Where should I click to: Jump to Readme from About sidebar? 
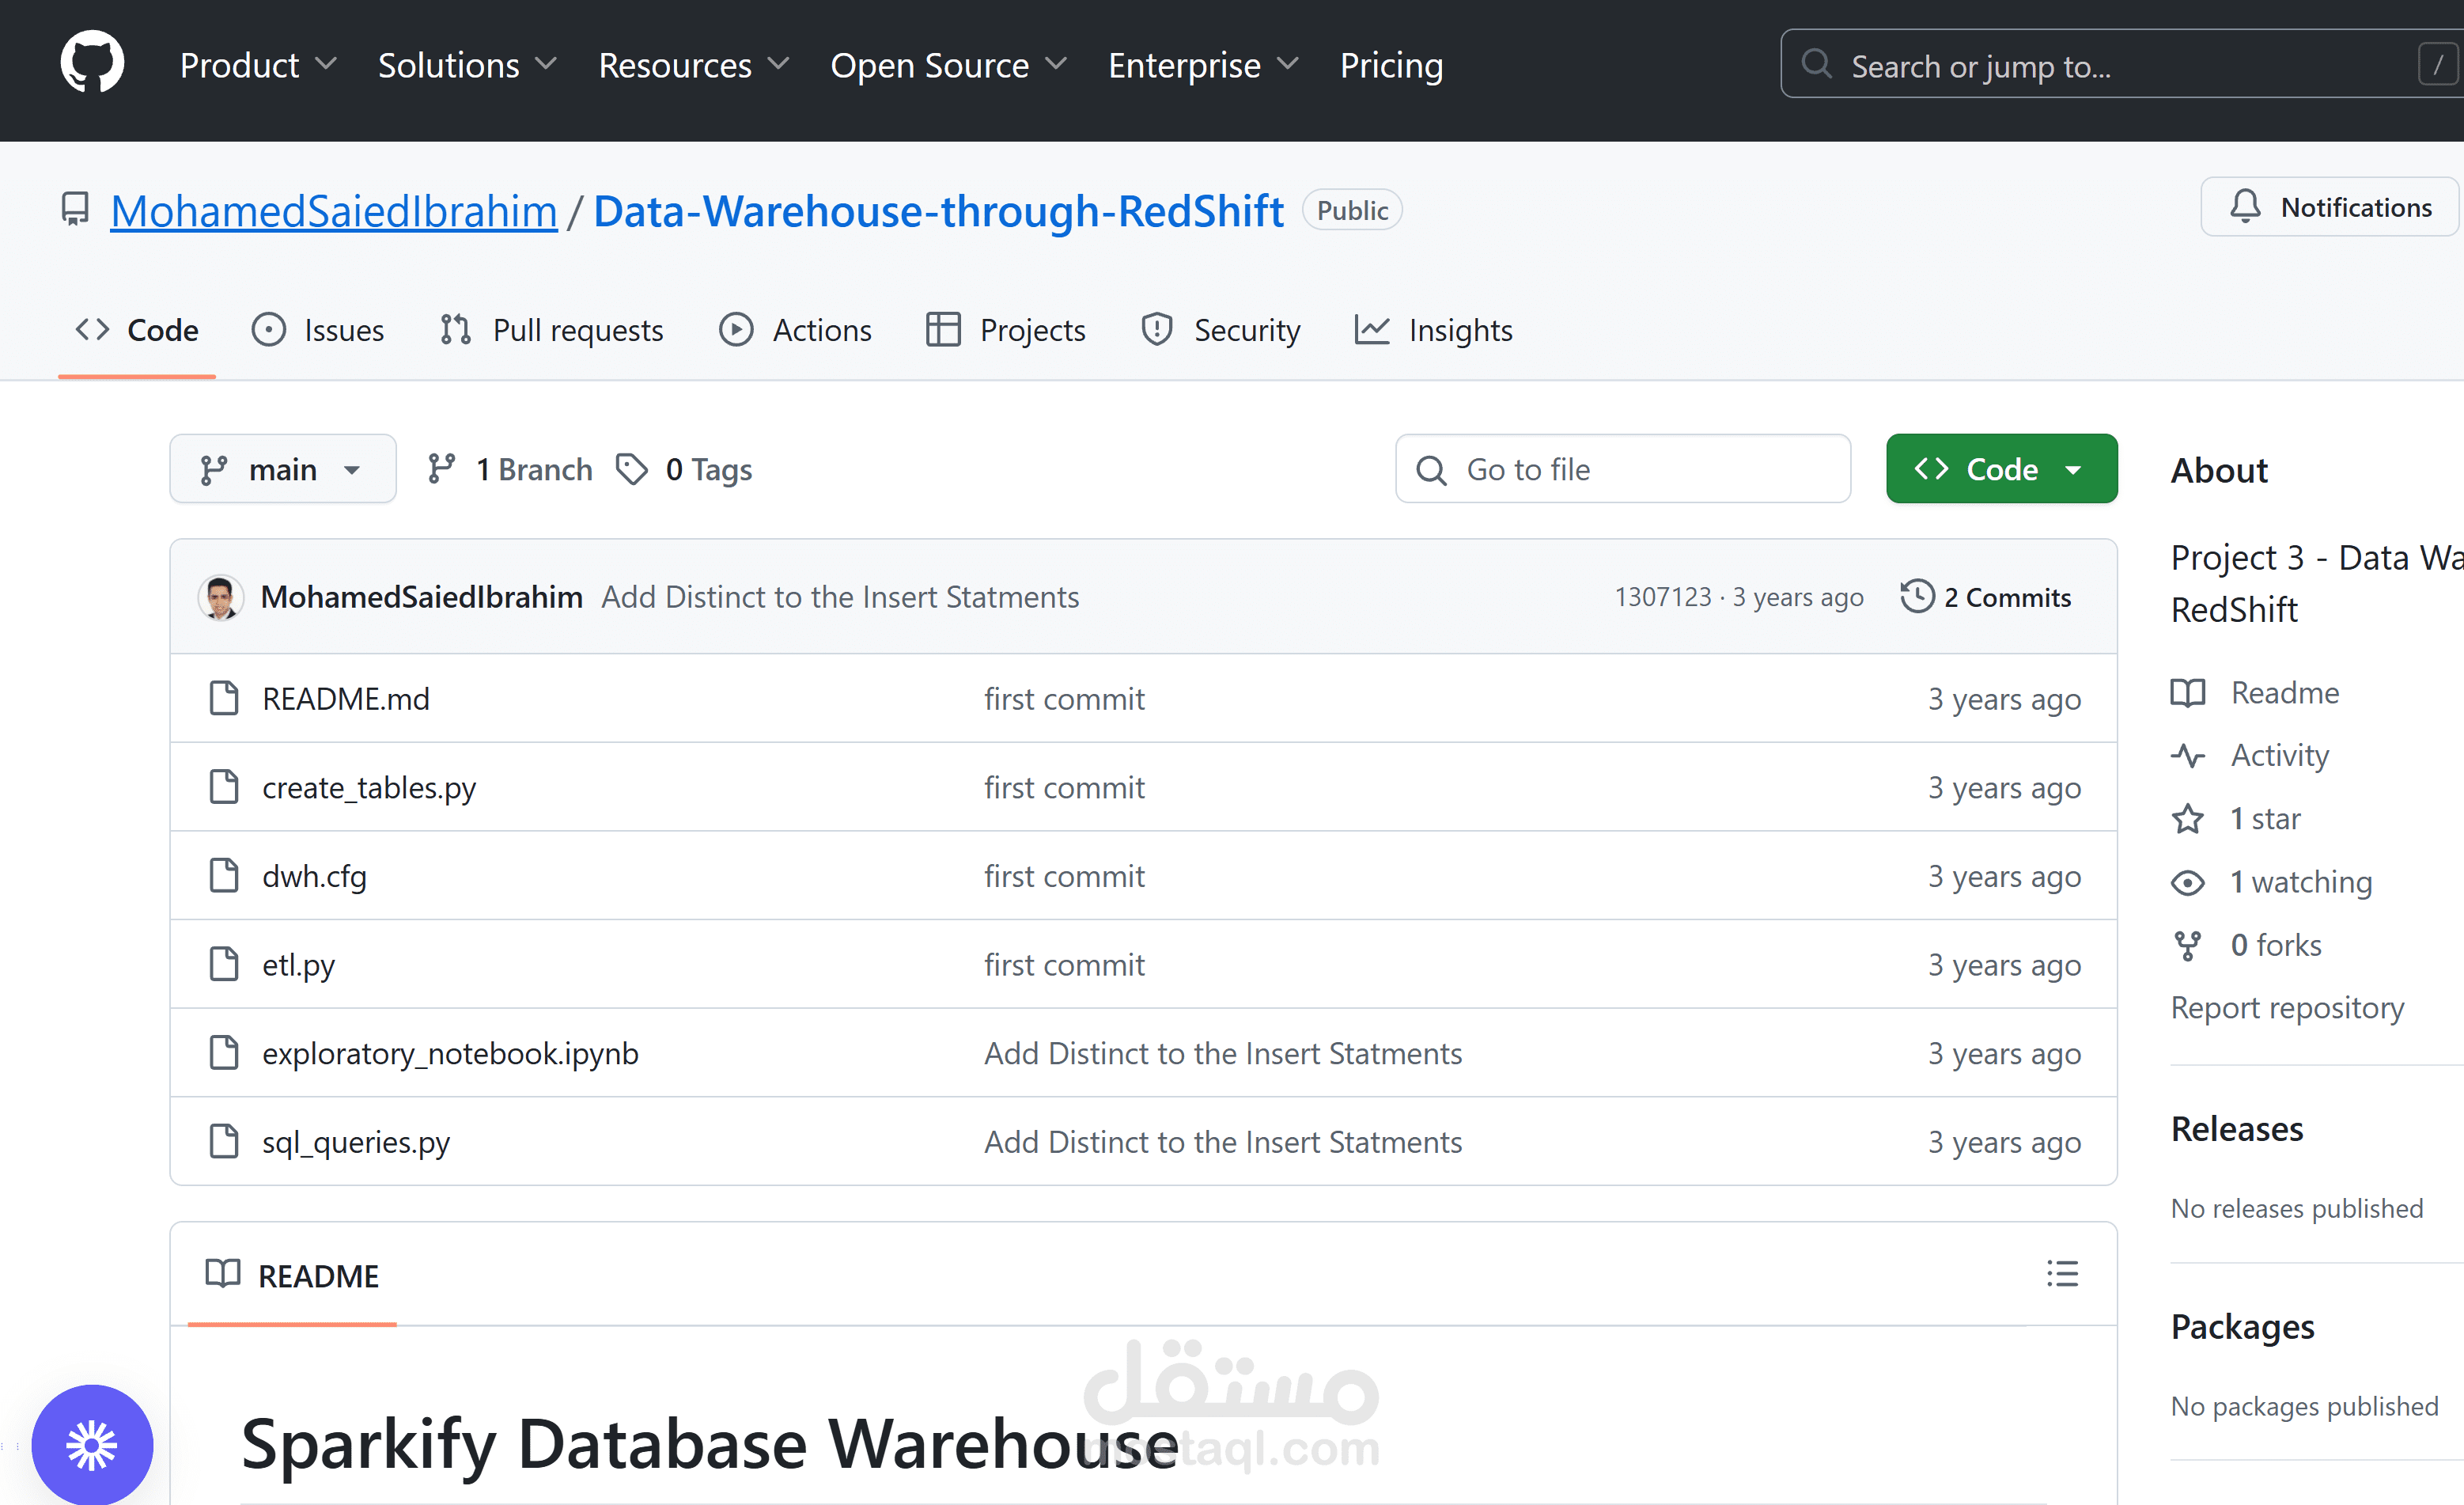click(2255, 692)
